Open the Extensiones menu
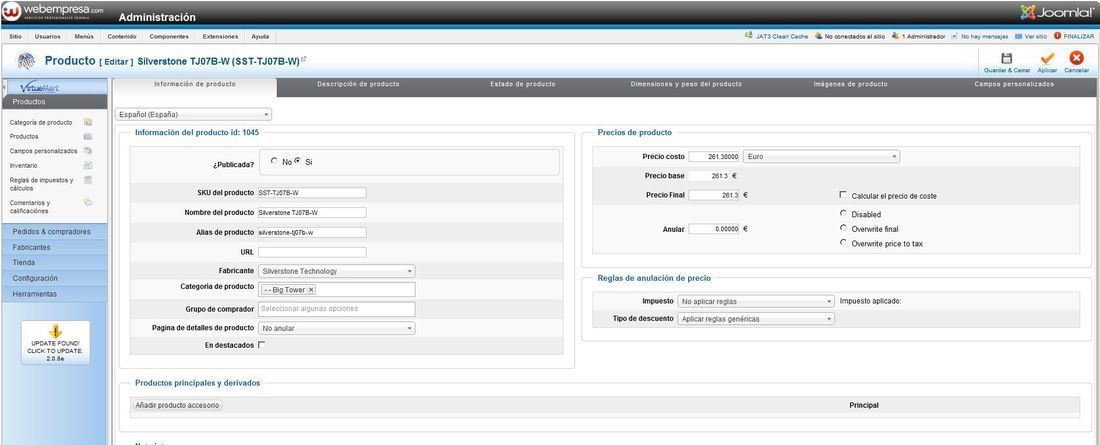The width and height of the screenshot is (1100, 445). pos(220,36)
